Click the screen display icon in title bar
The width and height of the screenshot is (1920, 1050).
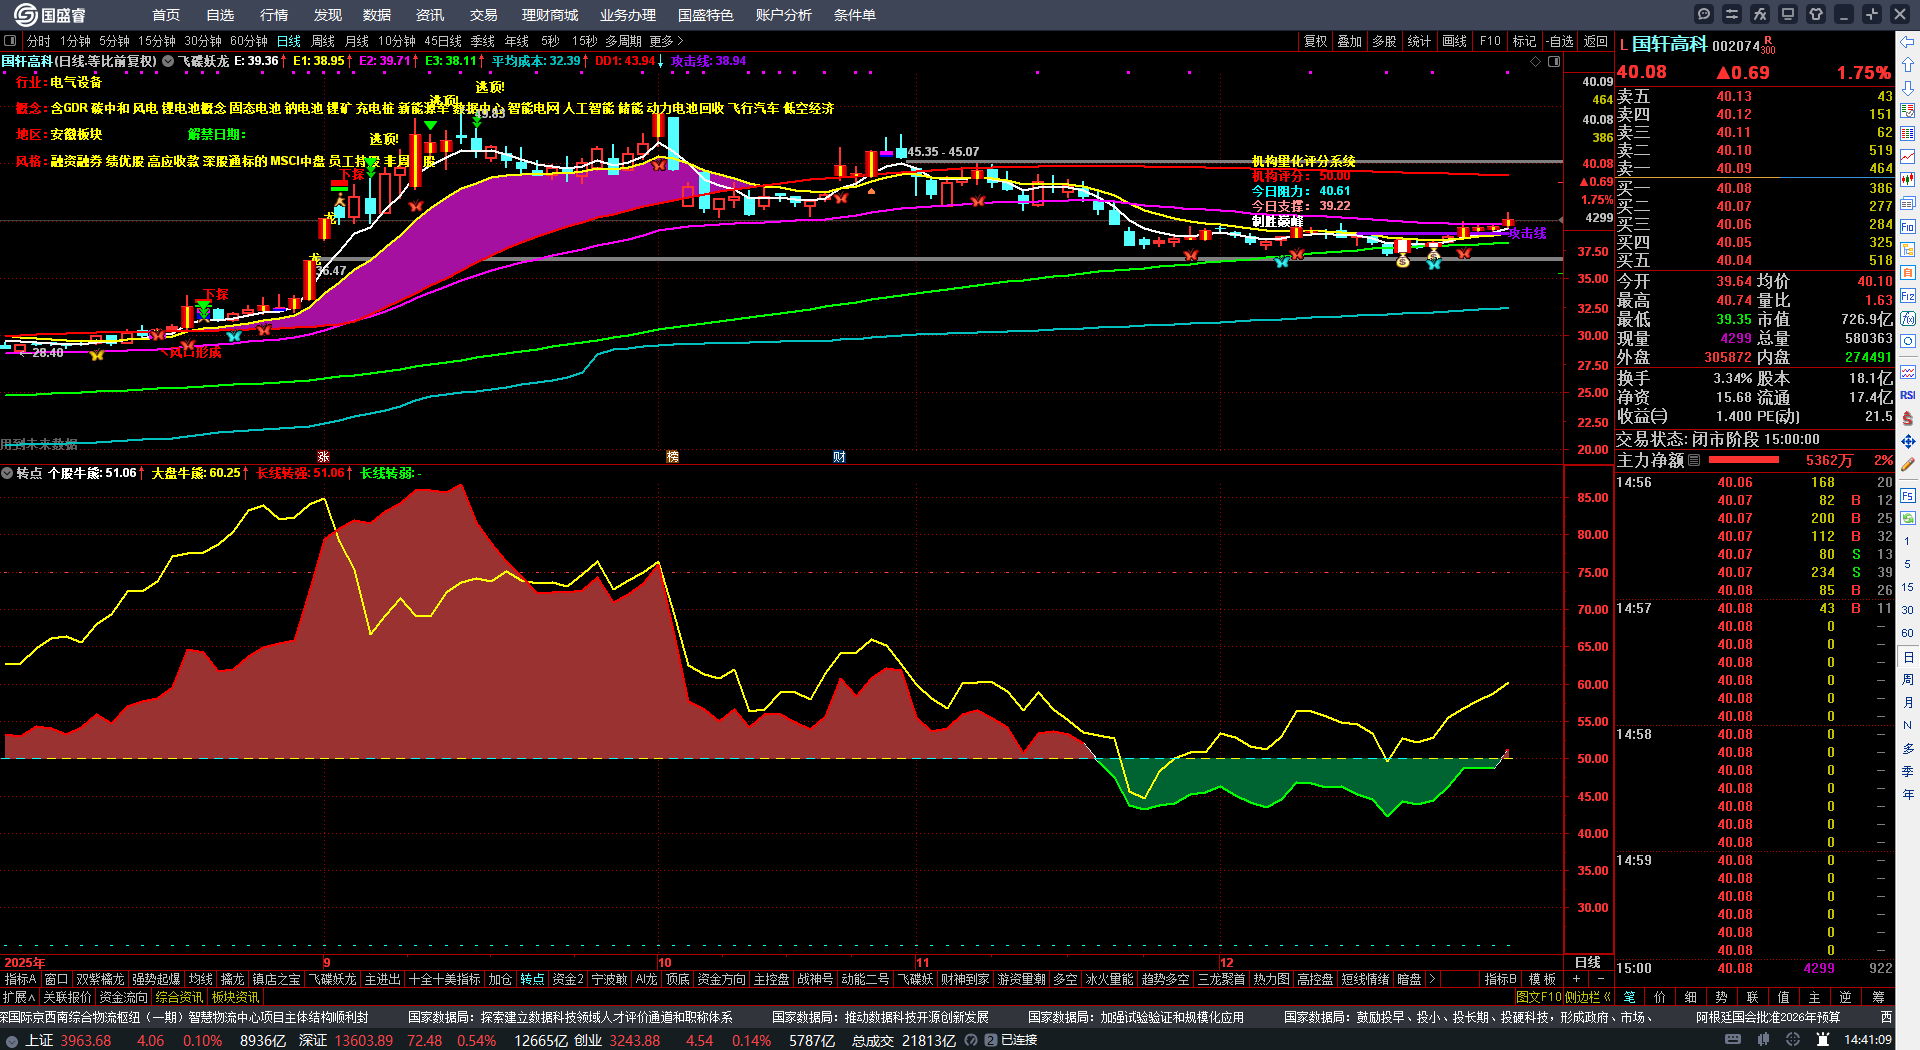coord(1788,14)
